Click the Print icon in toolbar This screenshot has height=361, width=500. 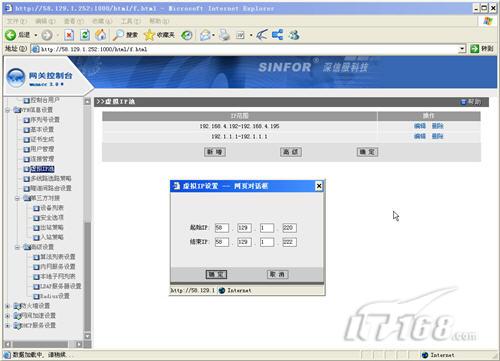click(224, 35)
